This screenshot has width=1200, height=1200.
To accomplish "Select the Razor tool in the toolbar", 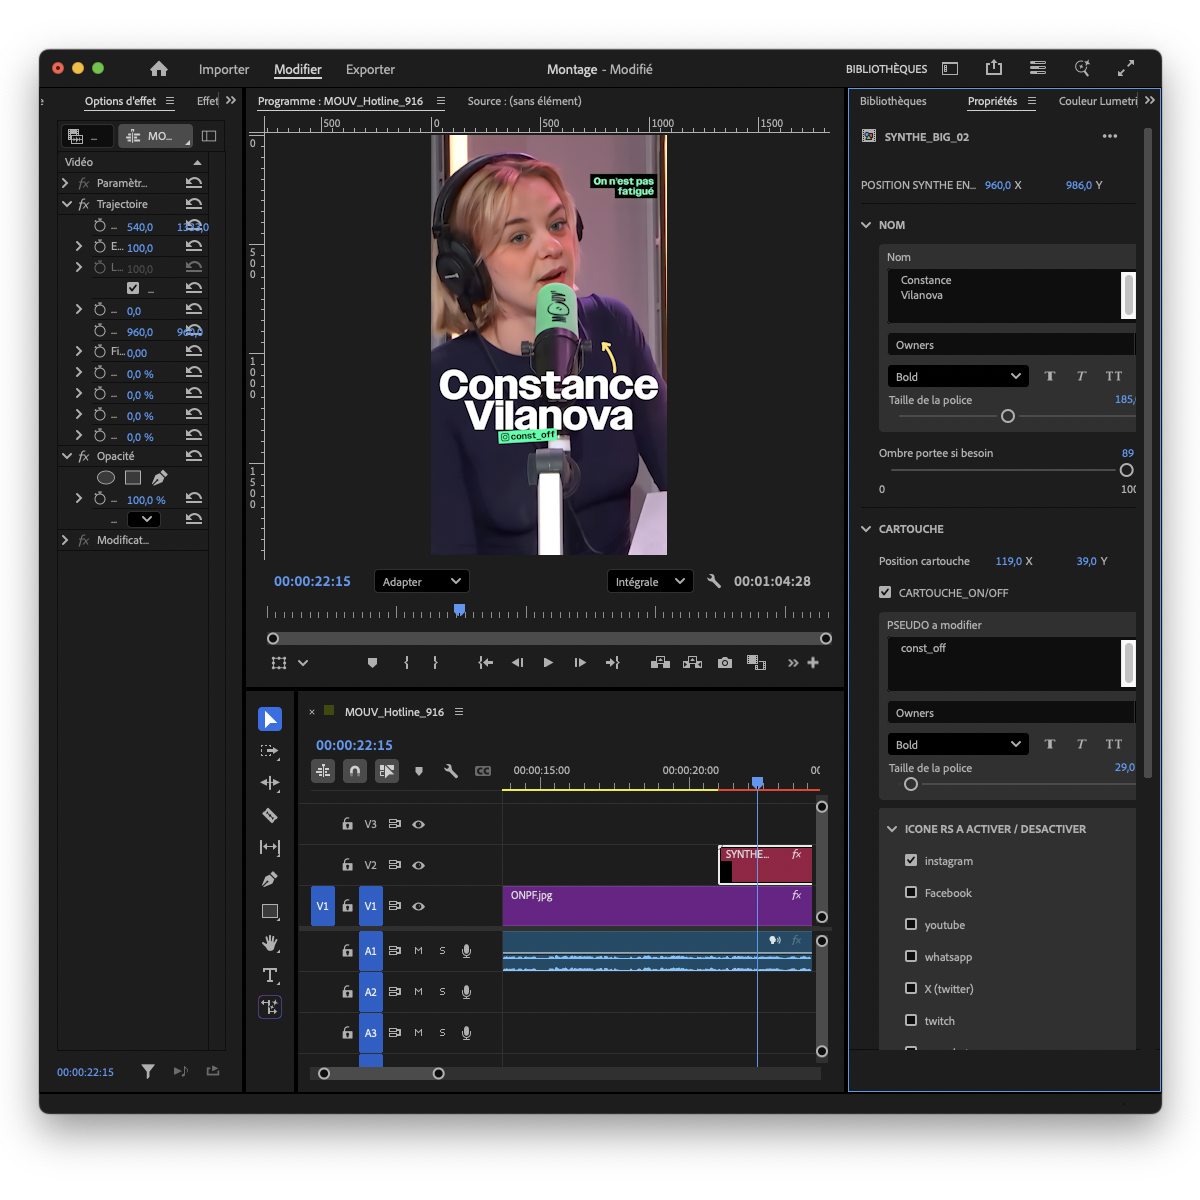I will click(x=270, y=815).
